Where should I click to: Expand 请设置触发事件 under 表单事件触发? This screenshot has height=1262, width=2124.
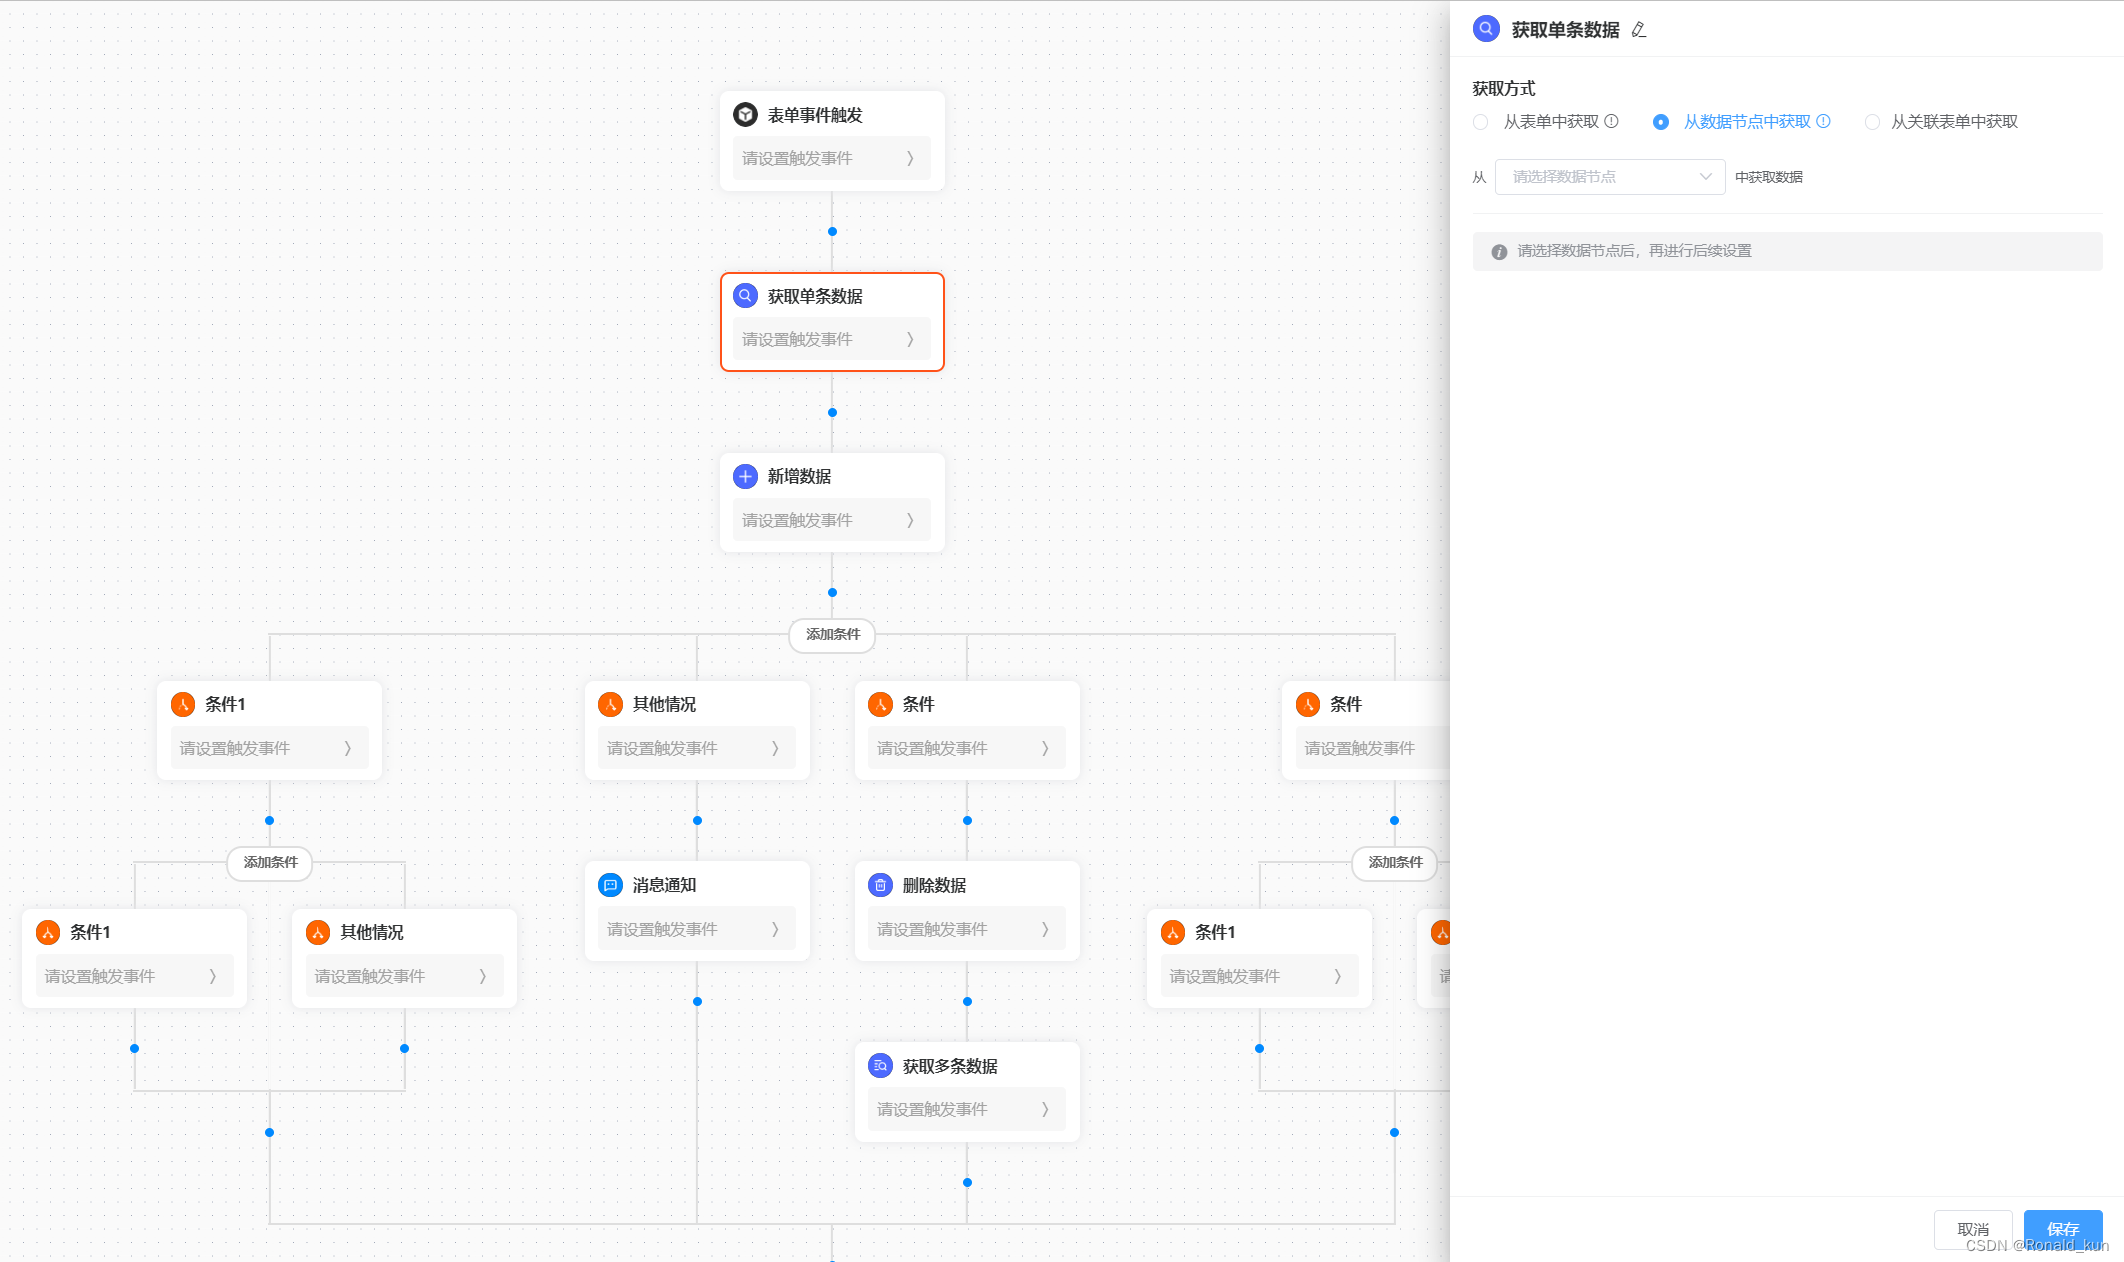tap(831, 158)
